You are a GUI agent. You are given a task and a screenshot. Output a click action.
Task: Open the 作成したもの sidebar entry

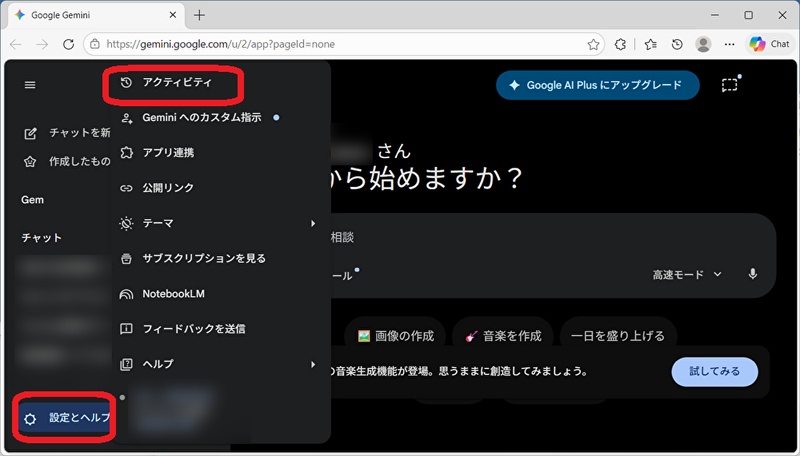(x=67, y=162)
